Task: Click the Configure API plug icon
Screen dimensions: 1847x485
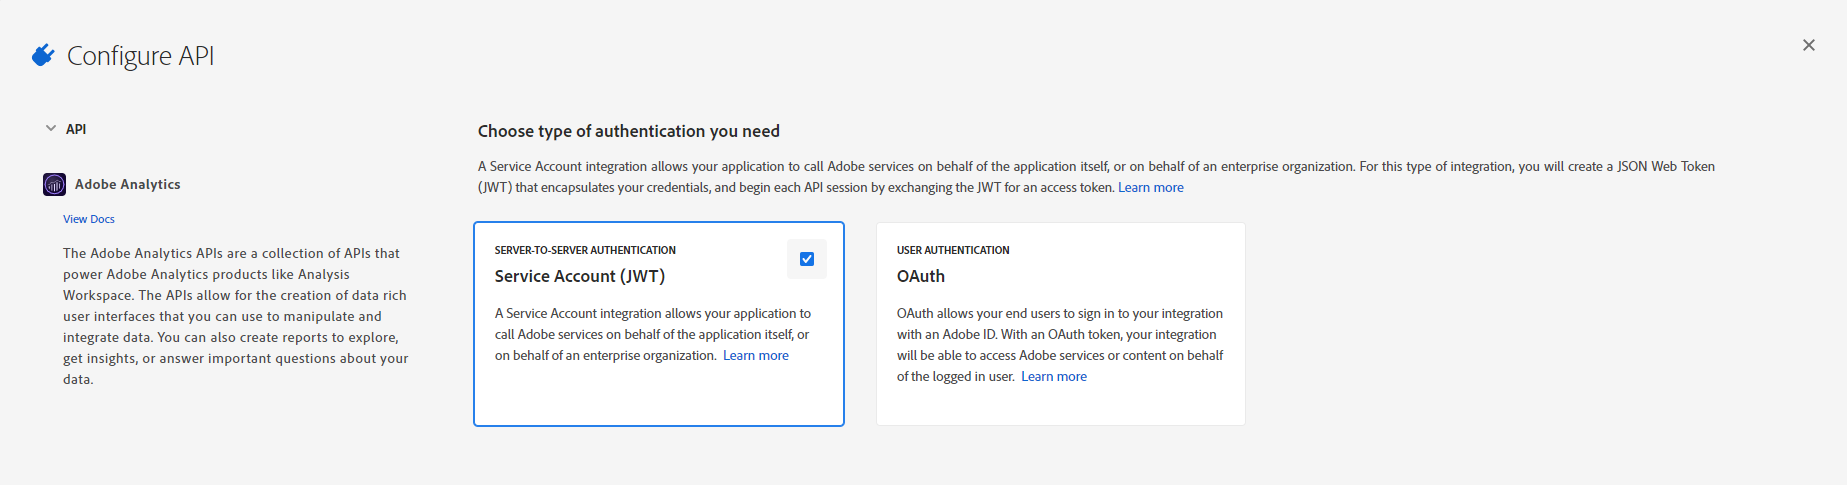Action: [x=43, y=55]
